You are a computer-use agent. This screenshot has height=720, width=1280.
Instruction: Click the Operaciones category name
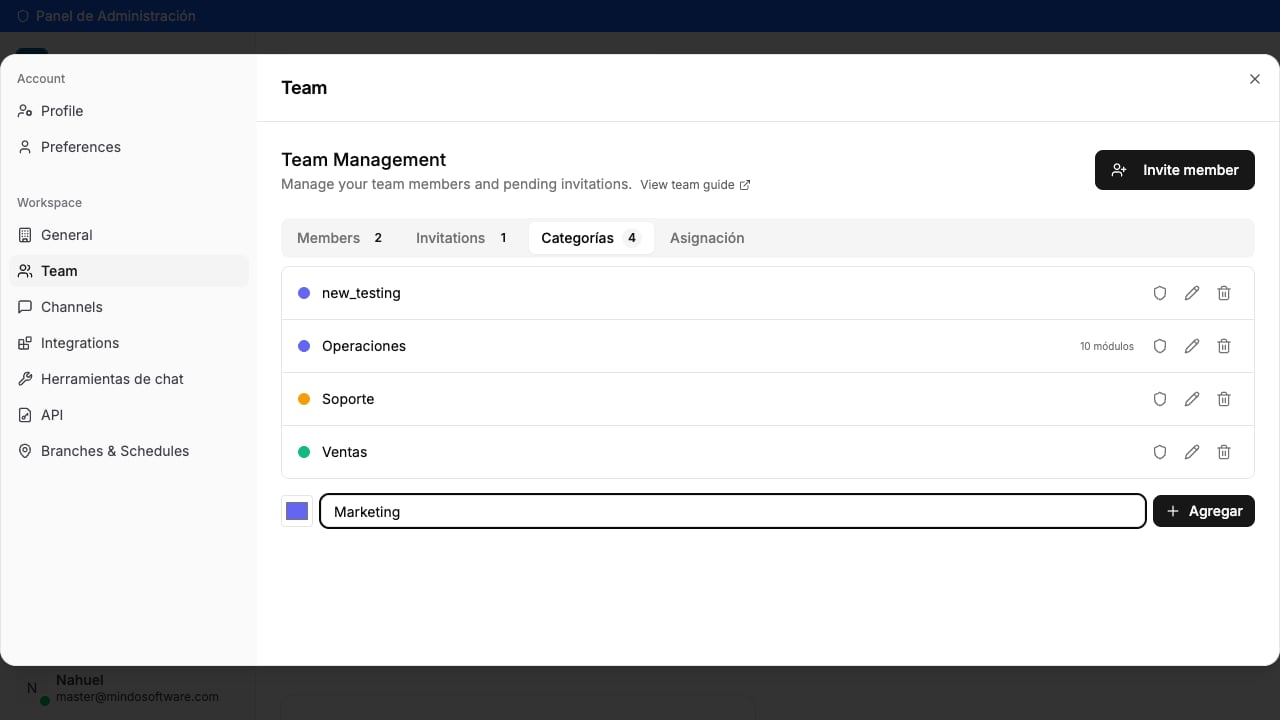click(364, 346)
